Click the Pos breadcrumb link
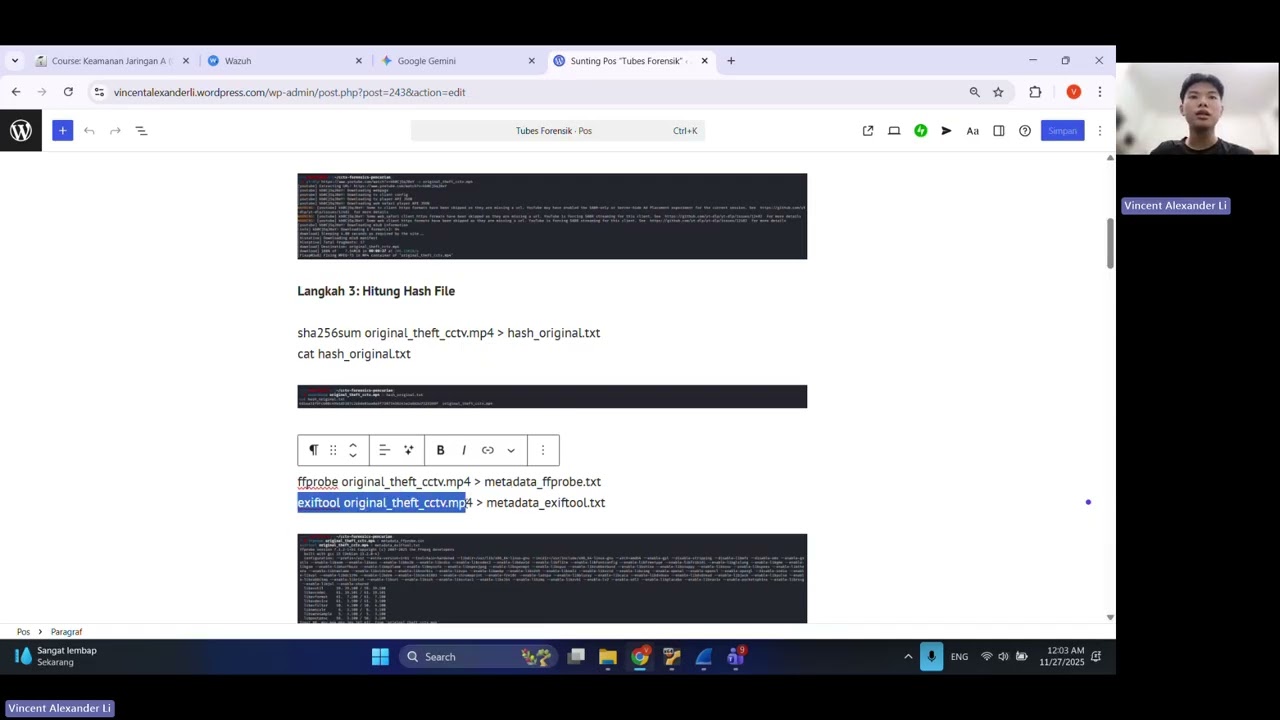 [23, 632]
